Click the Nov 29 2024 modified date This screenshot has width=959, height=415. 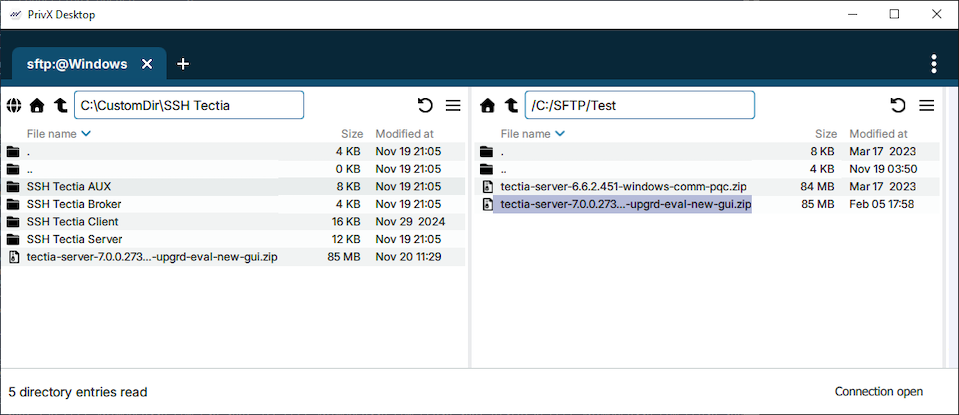point(410,221)
